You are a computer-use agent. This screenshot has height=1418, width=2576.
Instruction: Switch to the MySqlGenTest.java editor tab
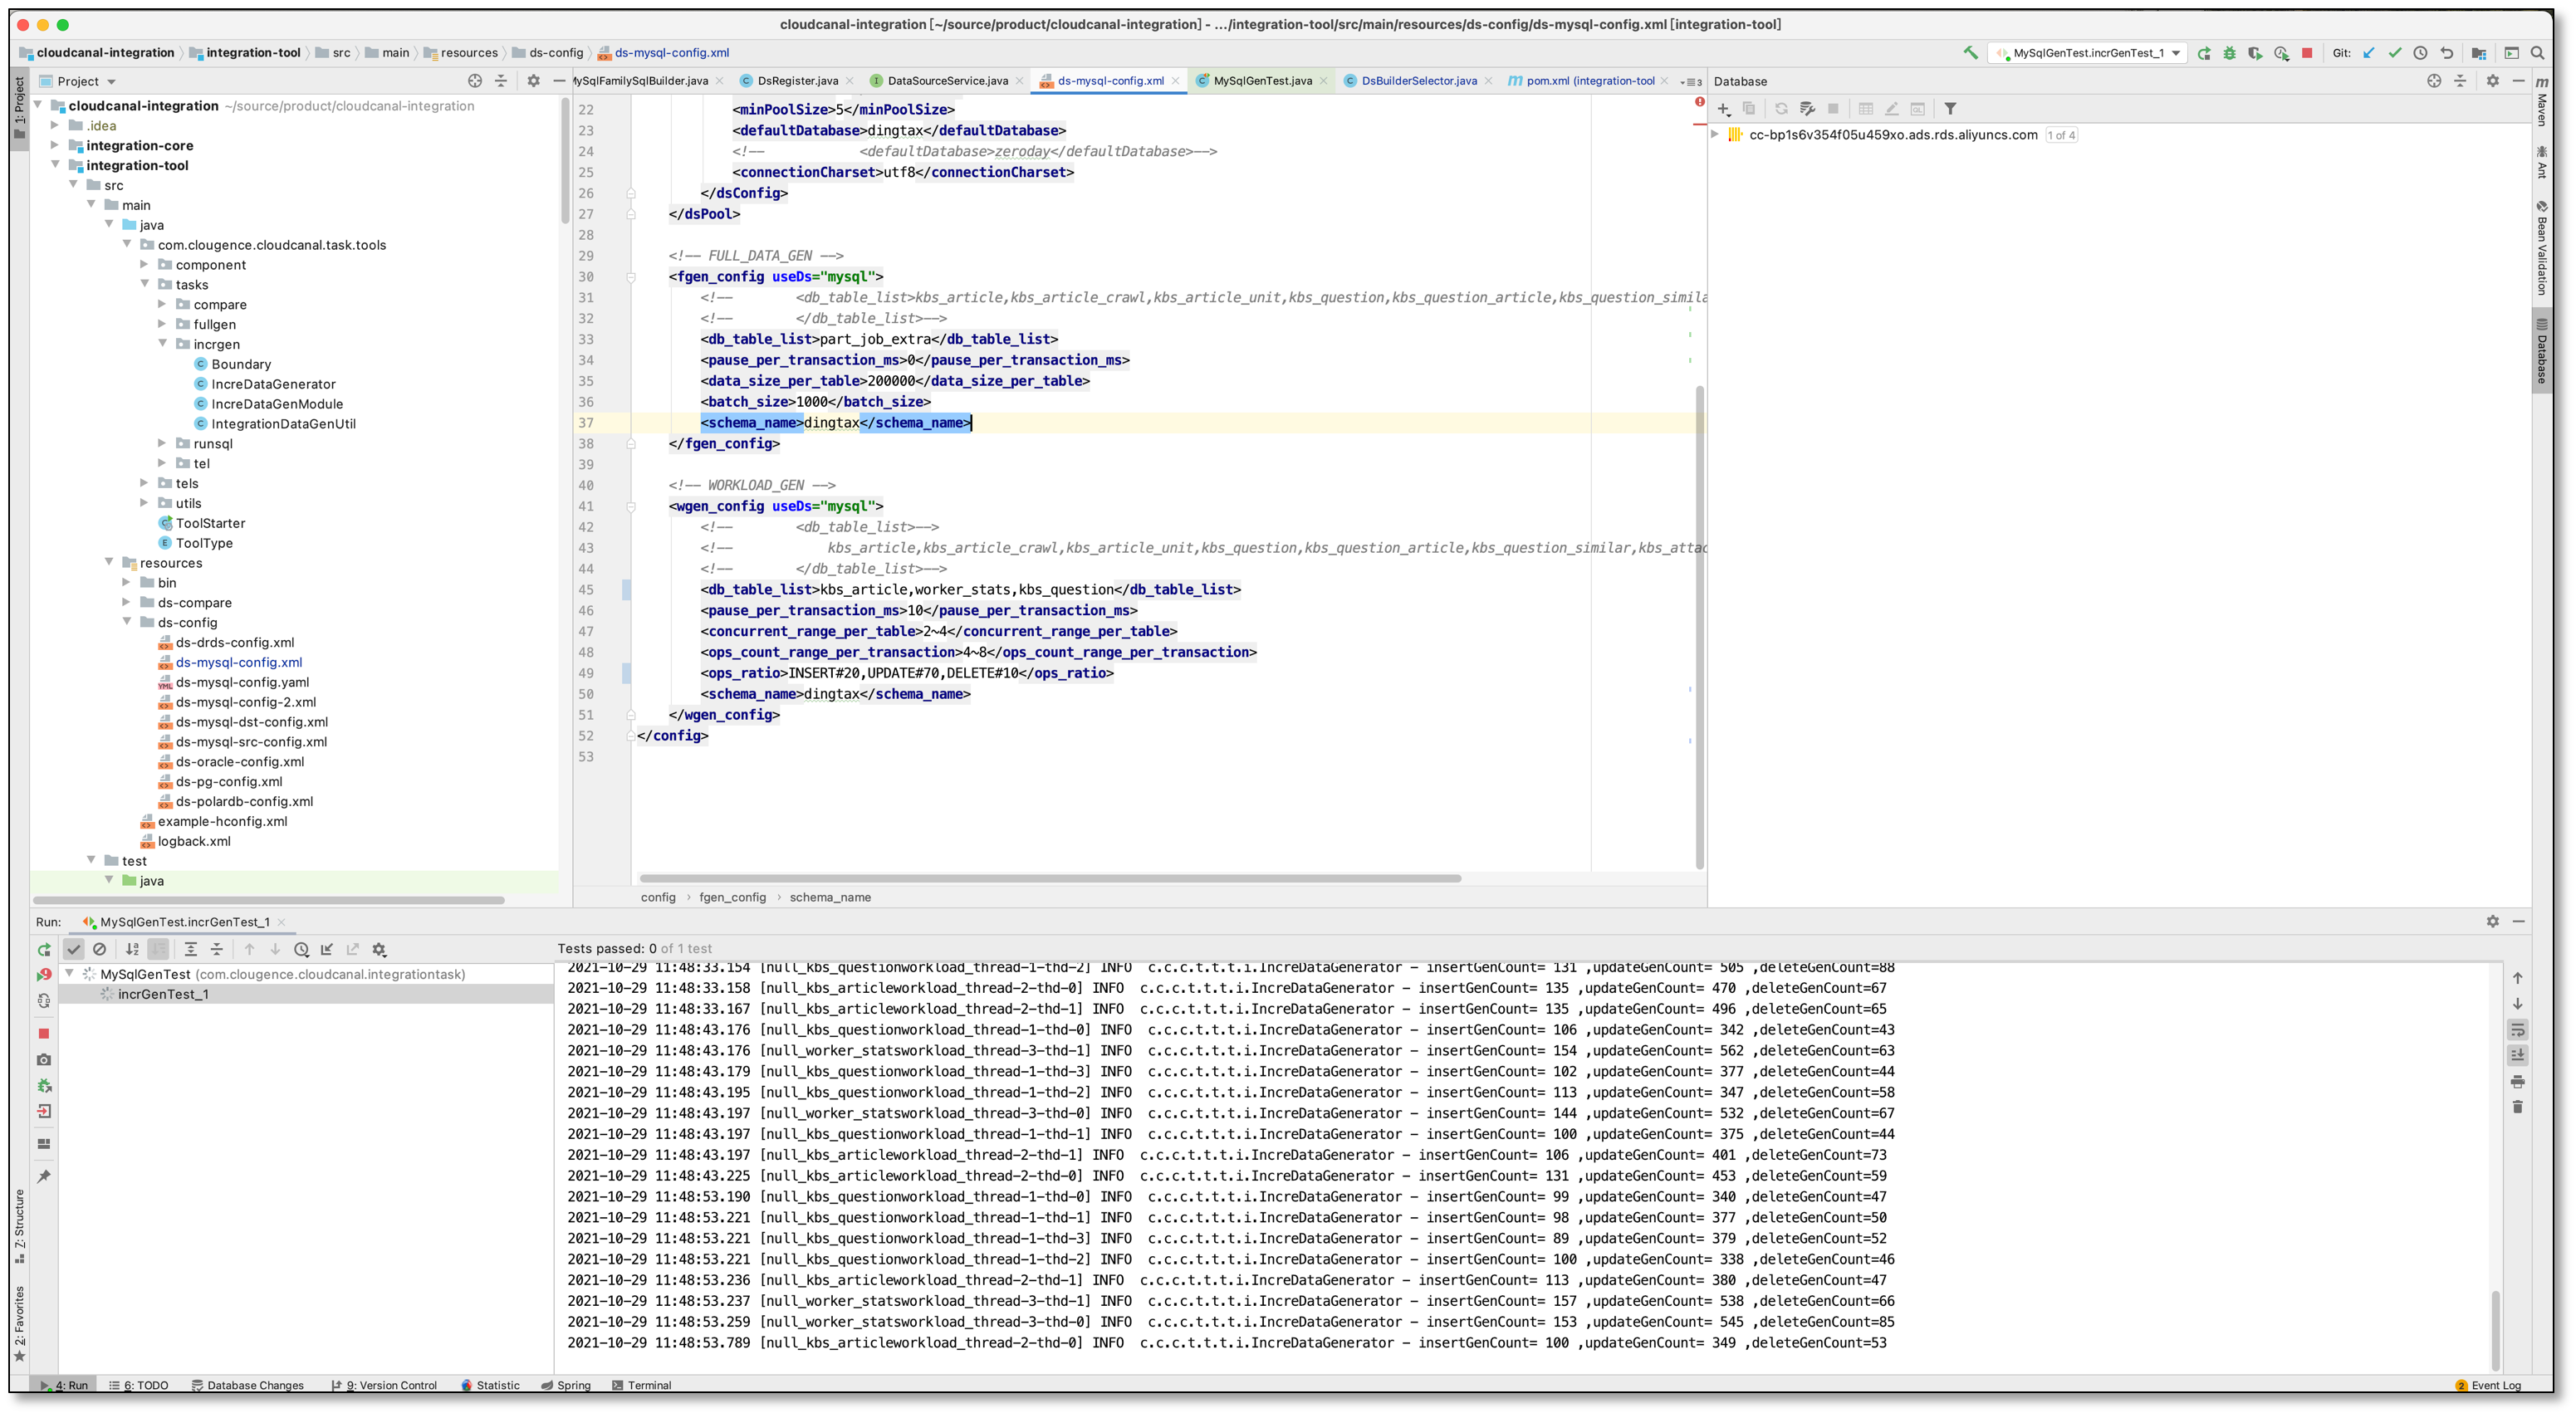pyautogui.click(x=1261, y=81)
